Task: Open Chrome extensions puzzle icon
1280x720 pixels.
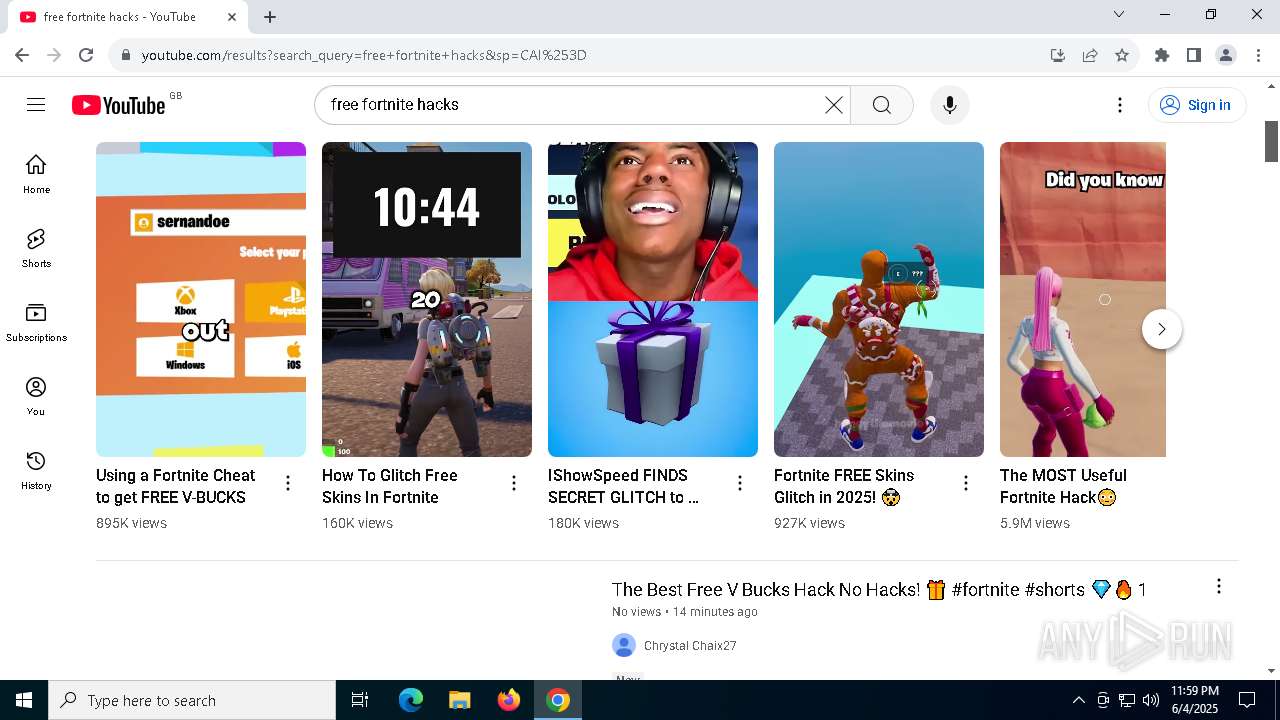Action: [x=1162, y=55]
